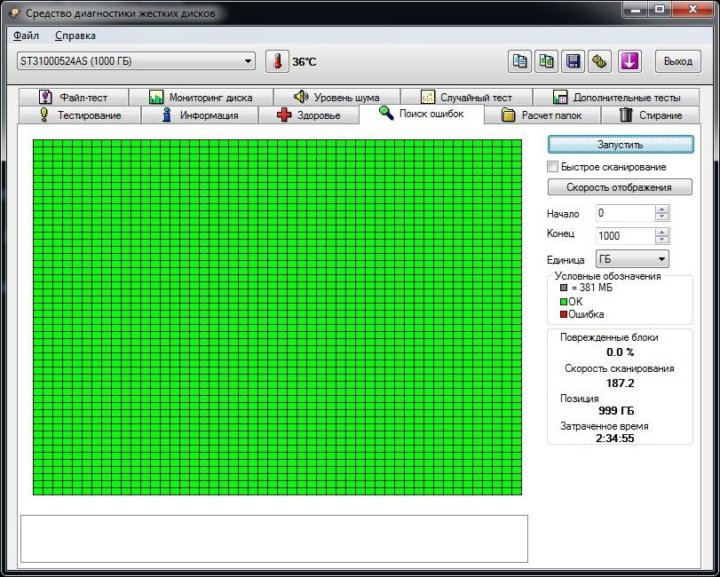The width and height of the screenshot is (720, 577).
Task: Click the purple down arrow icon
Action: [x=628, y=62]
